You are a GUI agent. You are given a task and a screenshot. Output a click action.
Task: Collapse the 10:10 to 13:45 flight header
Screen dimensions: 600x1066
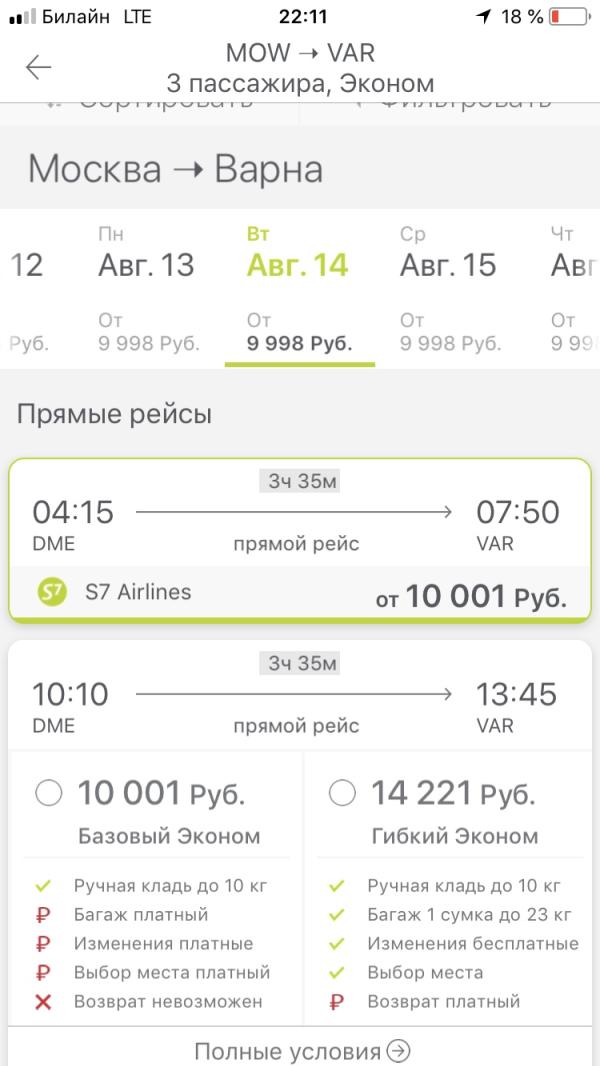click(x=300, y=694)
